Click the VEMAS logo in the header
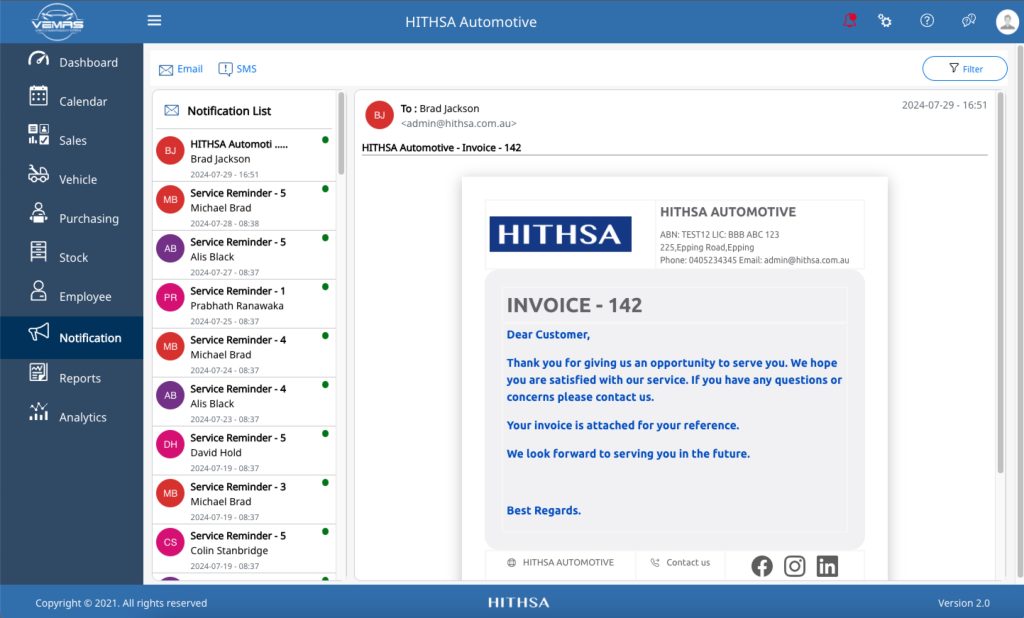 point(57,22)
